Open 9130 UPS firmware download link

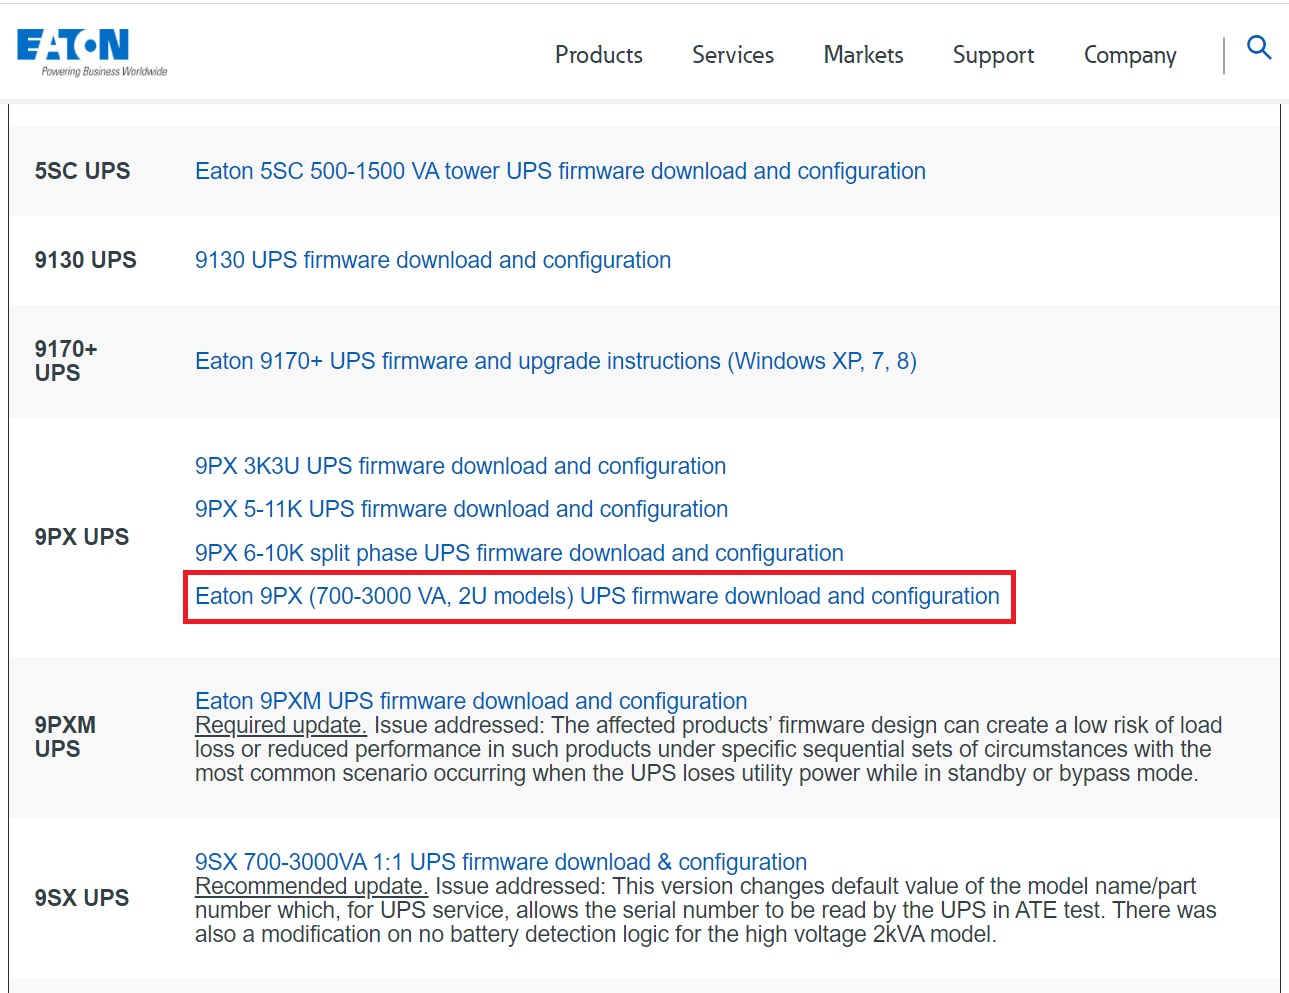coord(433,260)
